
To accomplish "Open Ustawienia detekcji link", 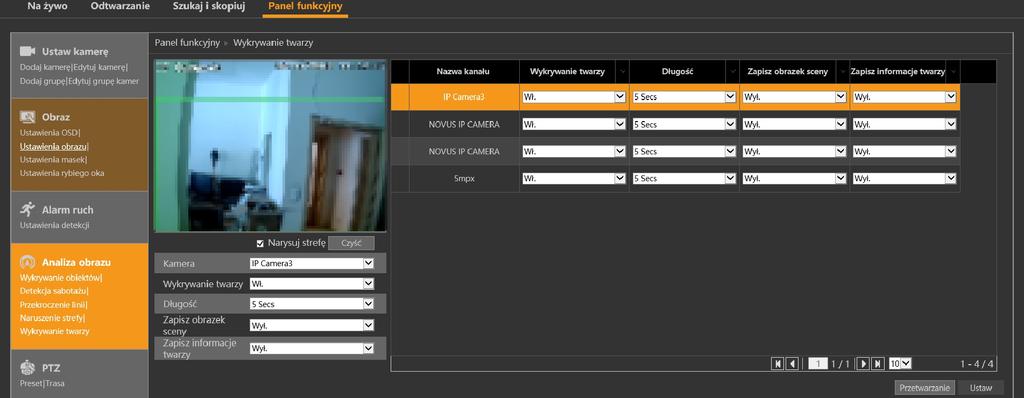I will pos(54,225).
